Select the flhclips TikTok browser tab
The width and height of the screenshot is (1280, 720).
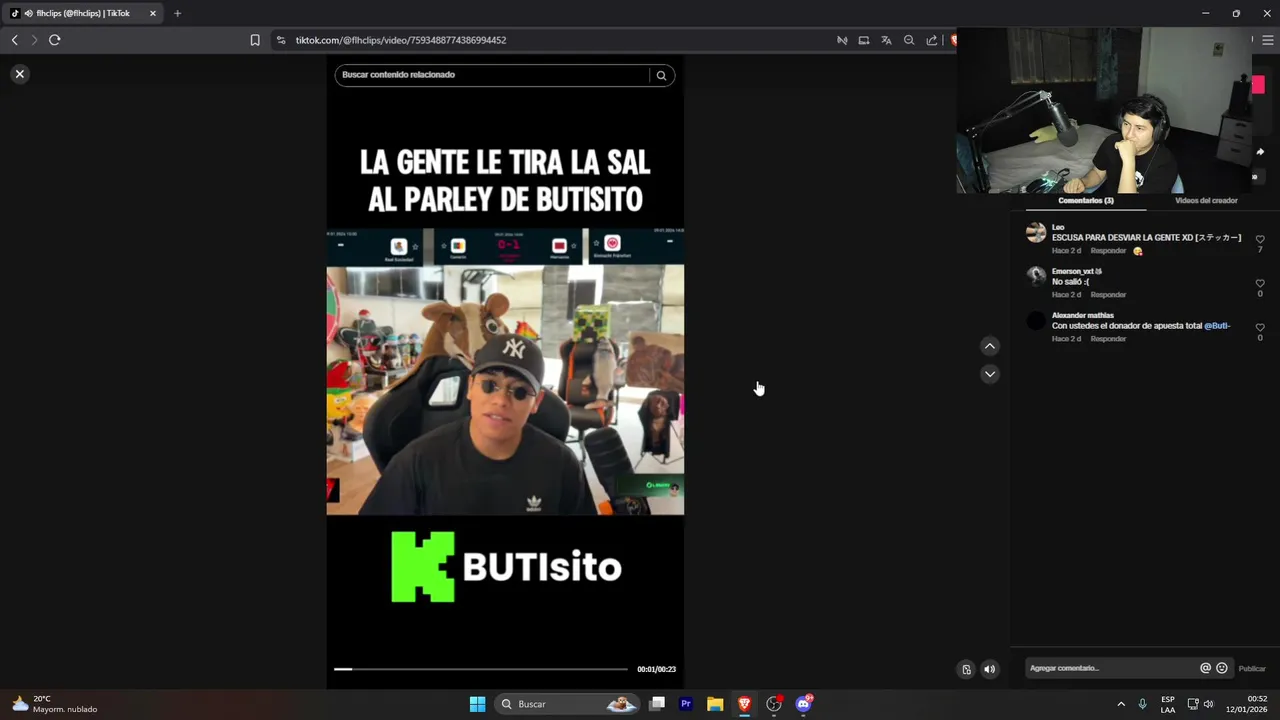click(x=83, y=13)
